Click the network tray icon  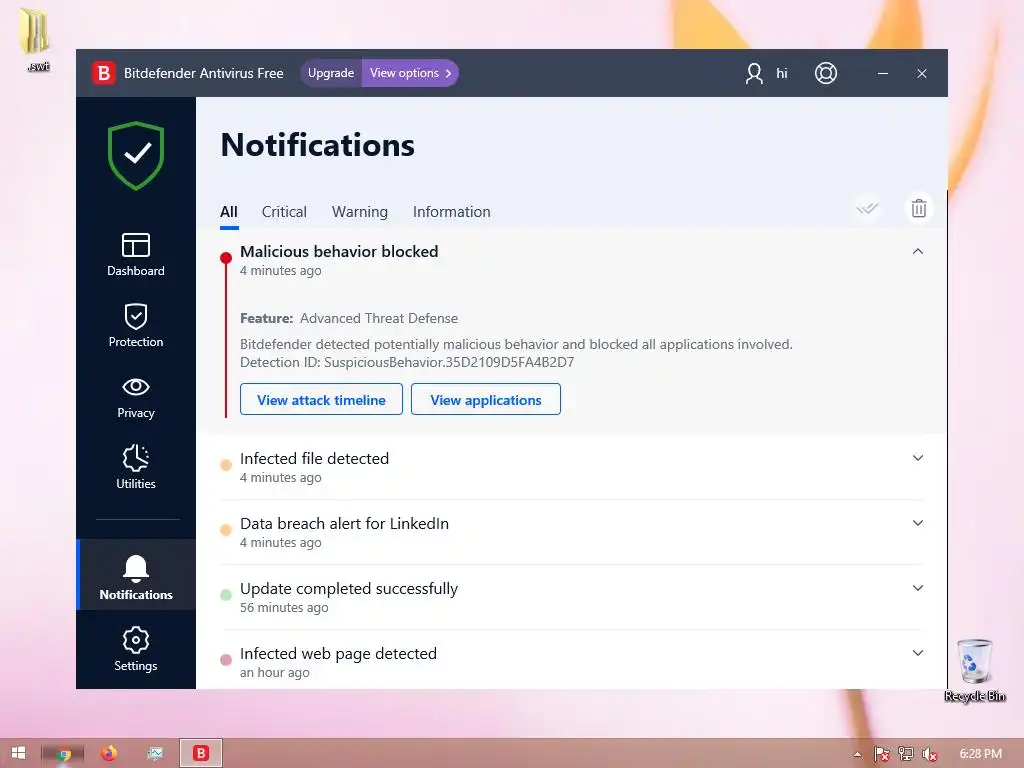click(906, 754)
